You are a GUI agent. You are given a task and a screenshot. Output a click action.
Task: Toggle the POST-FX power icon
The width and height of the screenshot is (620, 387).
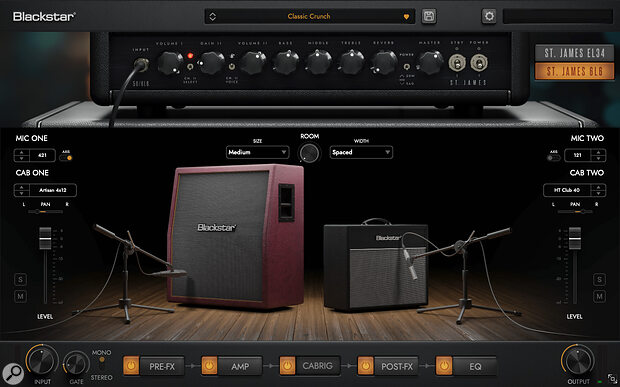pos(365,366)
